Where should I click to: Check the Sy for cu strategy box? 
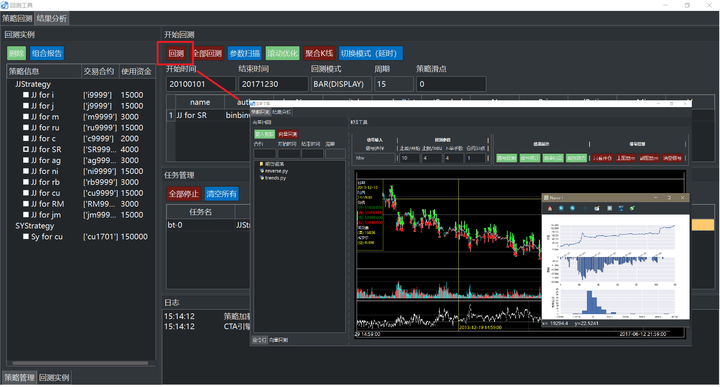coord(26,237)
